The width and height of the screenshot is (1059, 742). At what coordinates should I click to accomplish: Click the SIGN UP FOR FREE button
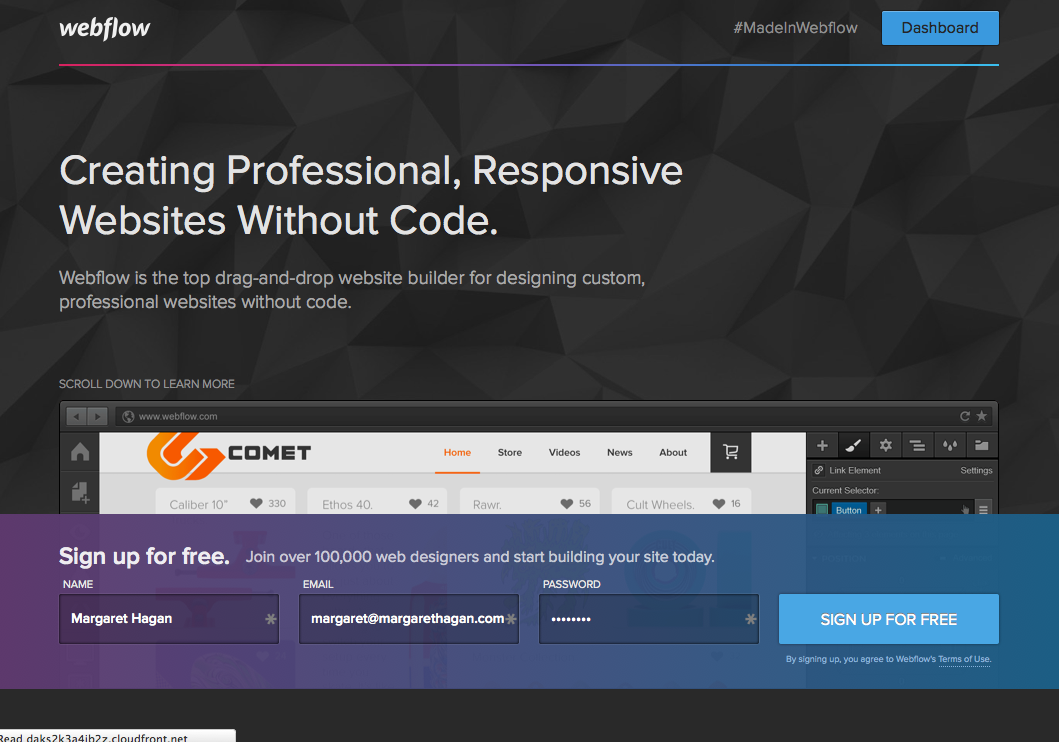(888, 619)
